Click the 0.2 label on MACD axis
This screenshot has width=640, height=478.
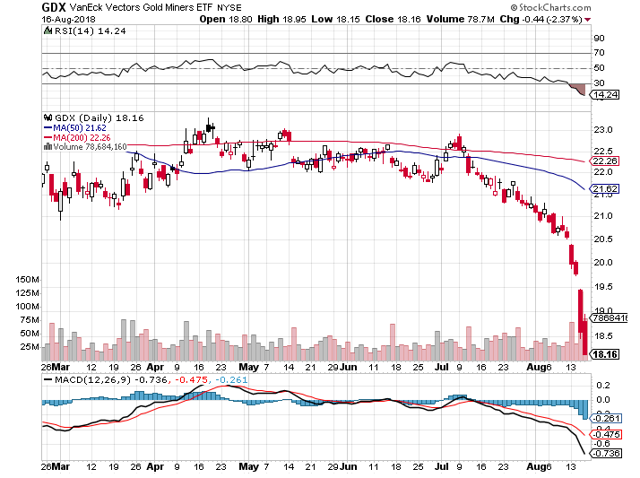point(603,385)
